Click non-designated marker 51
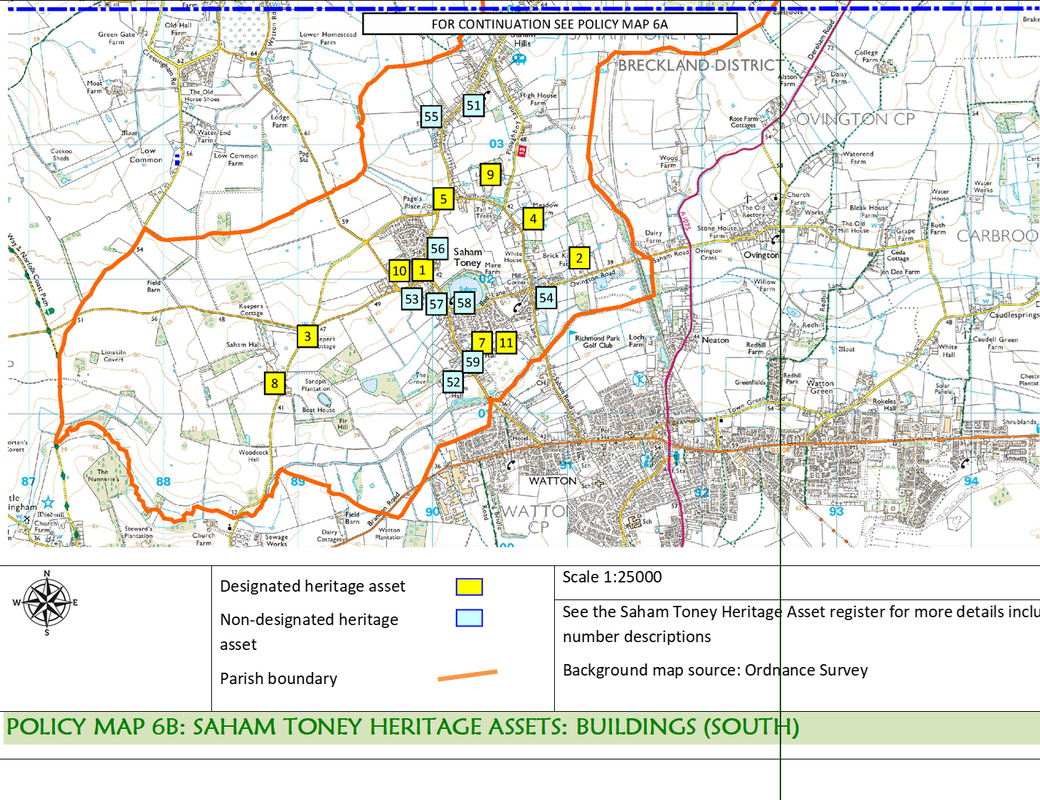The height and width of the screenshot is (800, 1040). 473,105
